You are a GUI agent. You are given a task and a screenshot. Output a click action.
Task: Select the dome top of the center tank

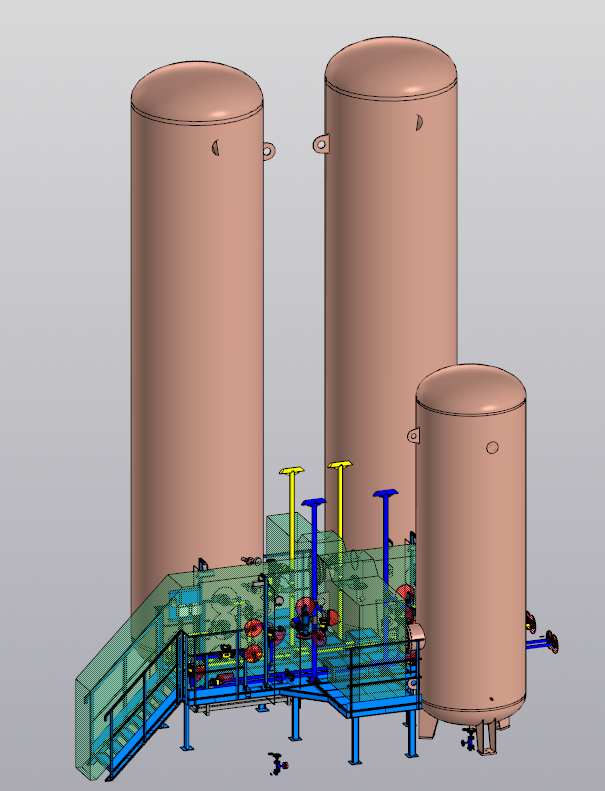point(391,65)
